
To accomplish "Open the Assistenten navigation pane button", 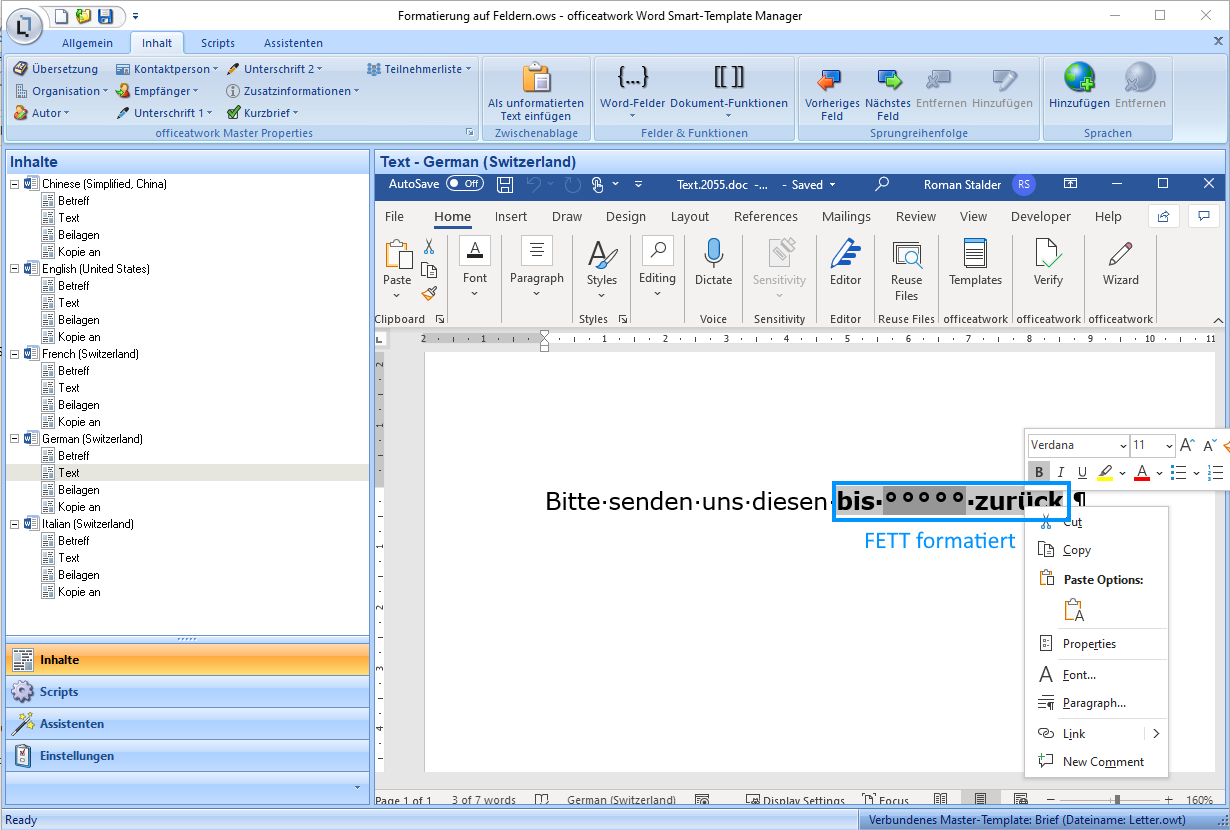I will tap(188, 724).
